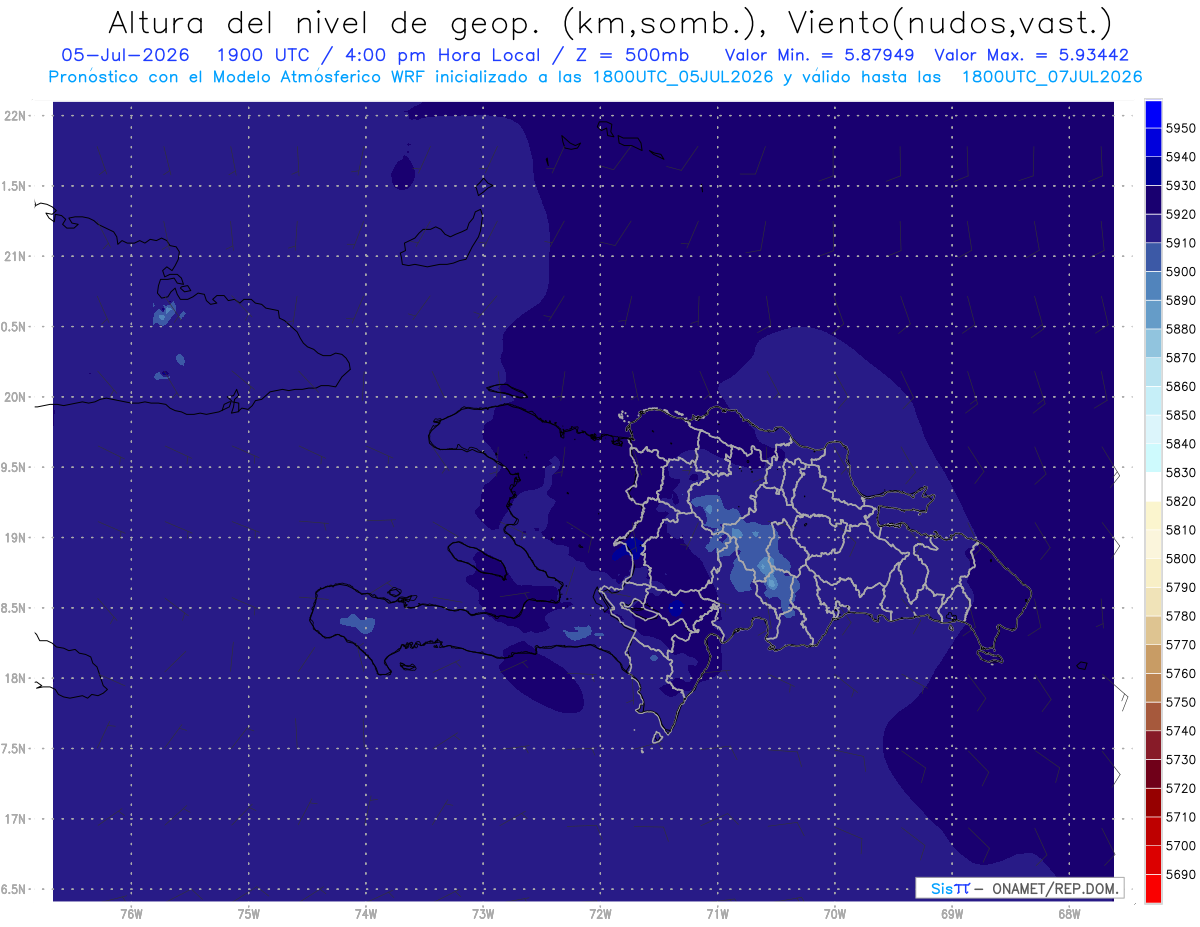Viewport: 1200px width, 927px height.
Task: Click the white legend swatch between 5820 and 5830
Action: click(1153, 486)
